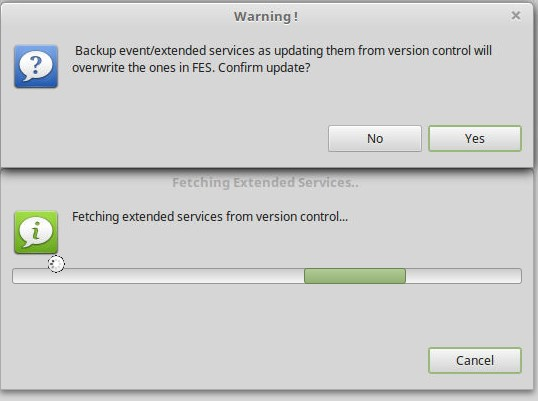Click the blue question mark bubble icon
The image size is (538, 401).
36,67
